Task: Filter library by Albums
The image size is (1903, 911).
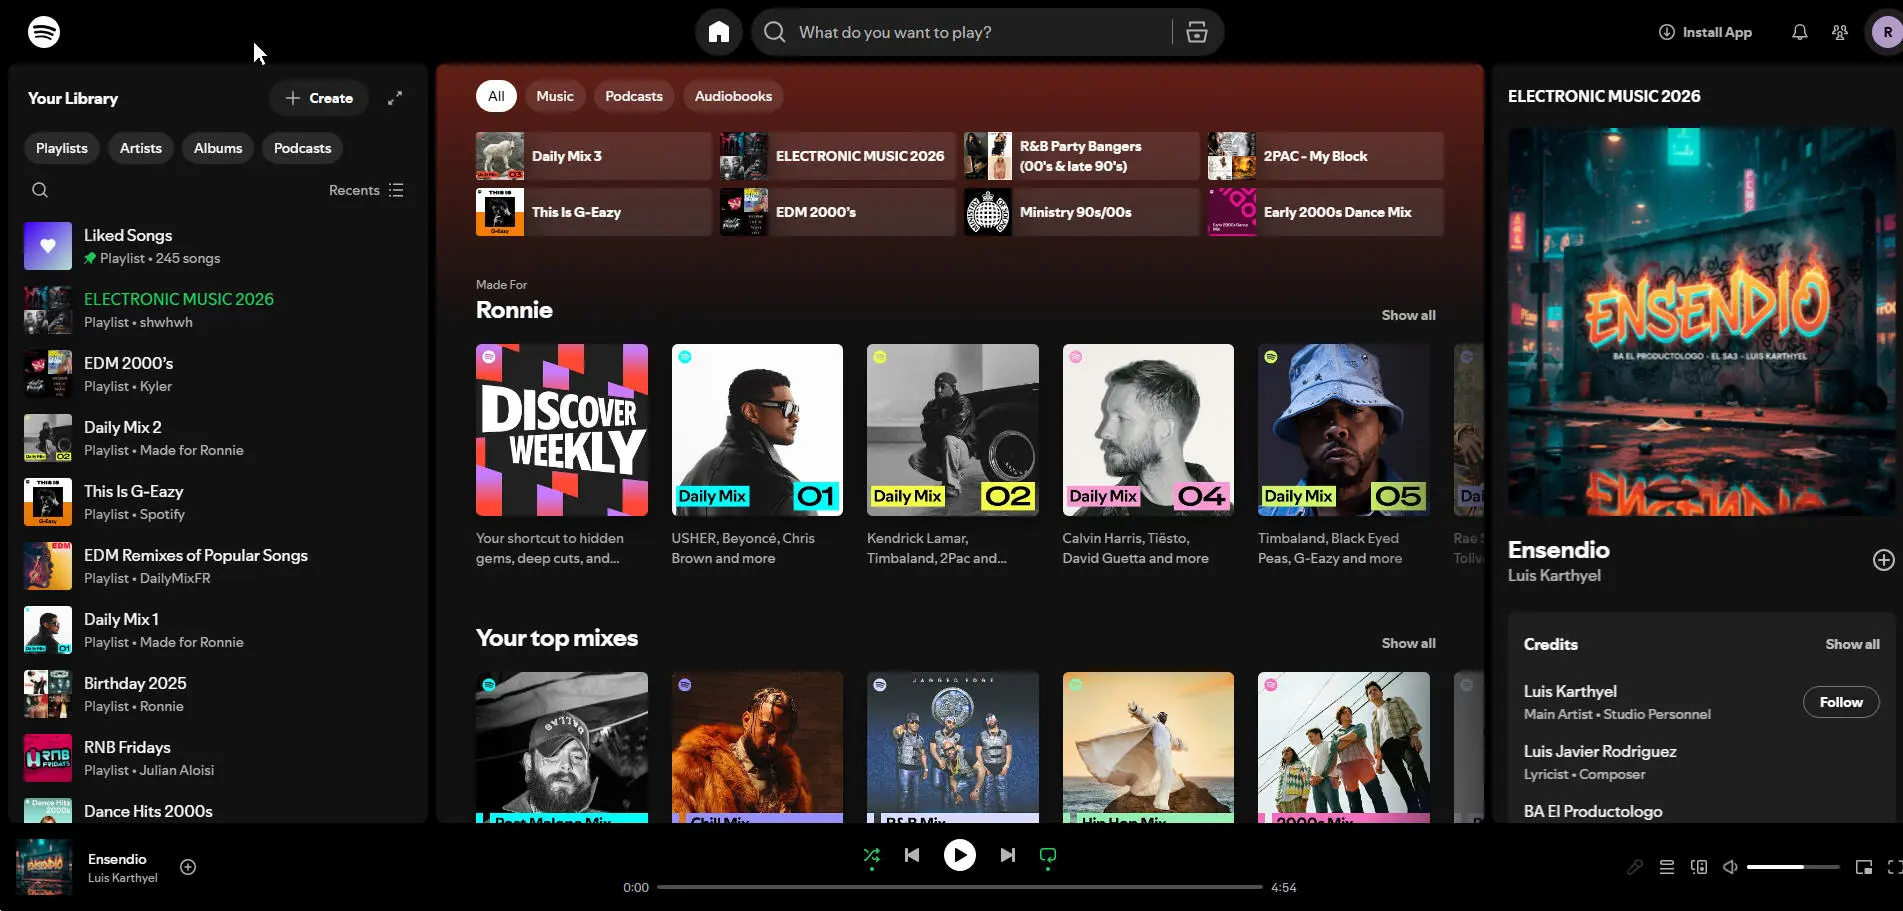Action: (x=218, y=148)
